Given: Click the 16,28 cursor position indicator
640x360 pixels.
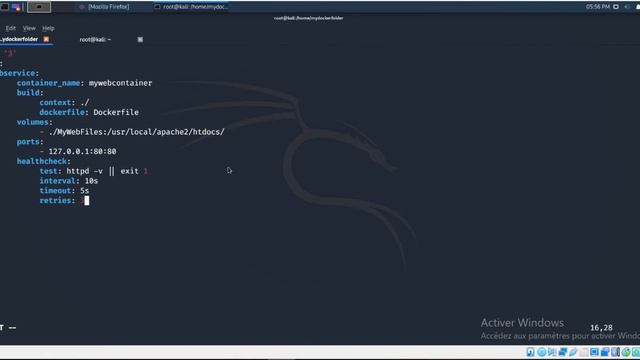Looking at the screenshot, I should coord(601,328).
